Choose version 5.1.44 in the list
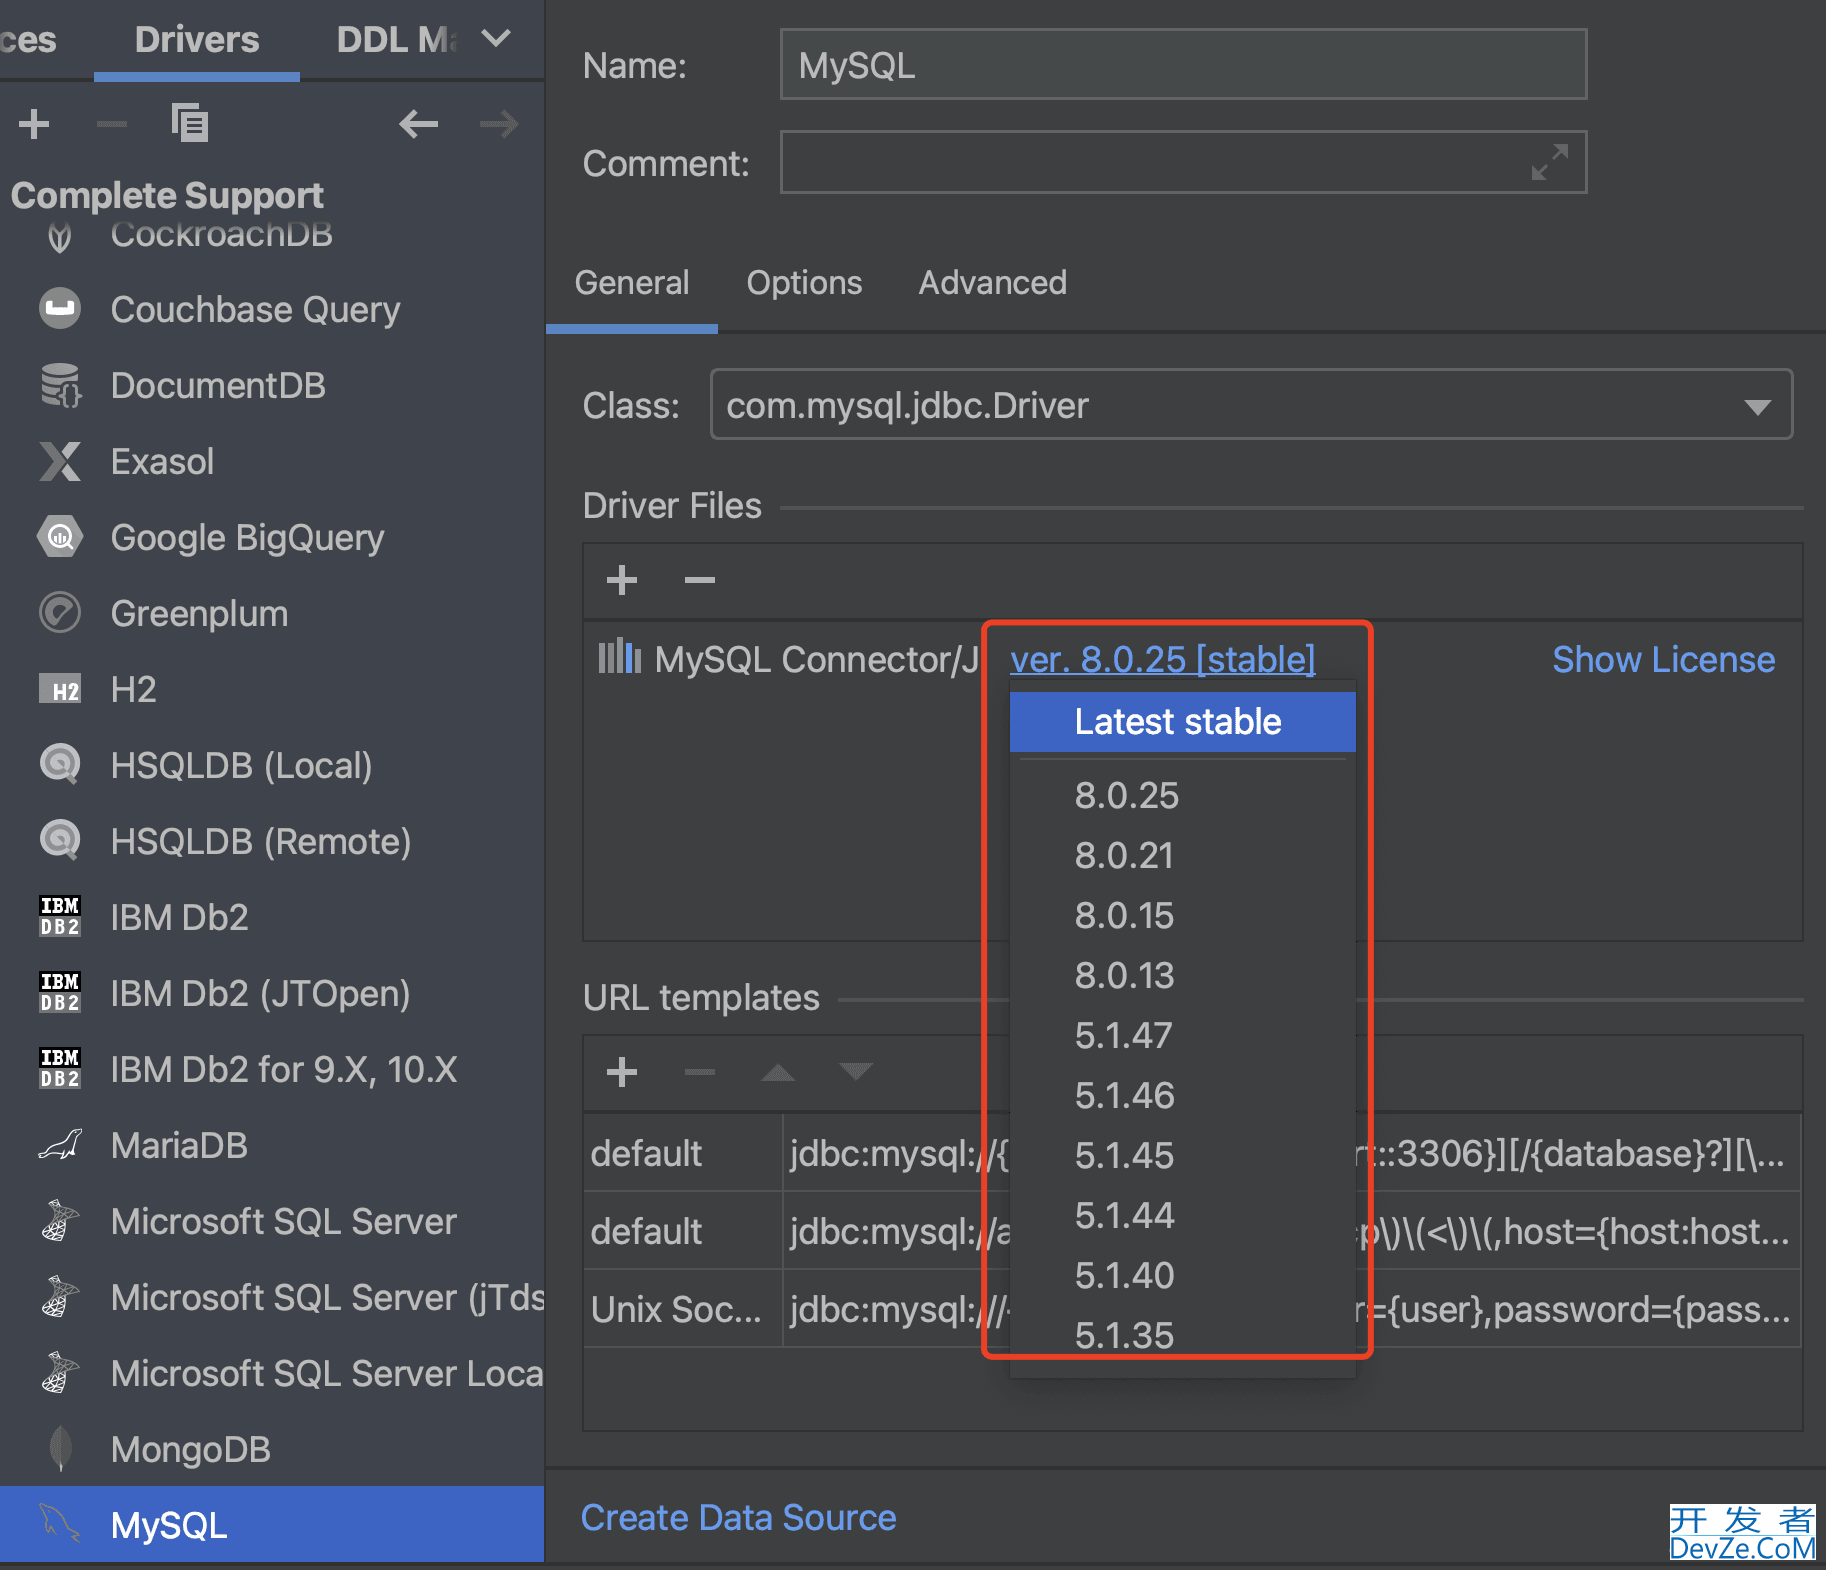 point(1182,1216)
